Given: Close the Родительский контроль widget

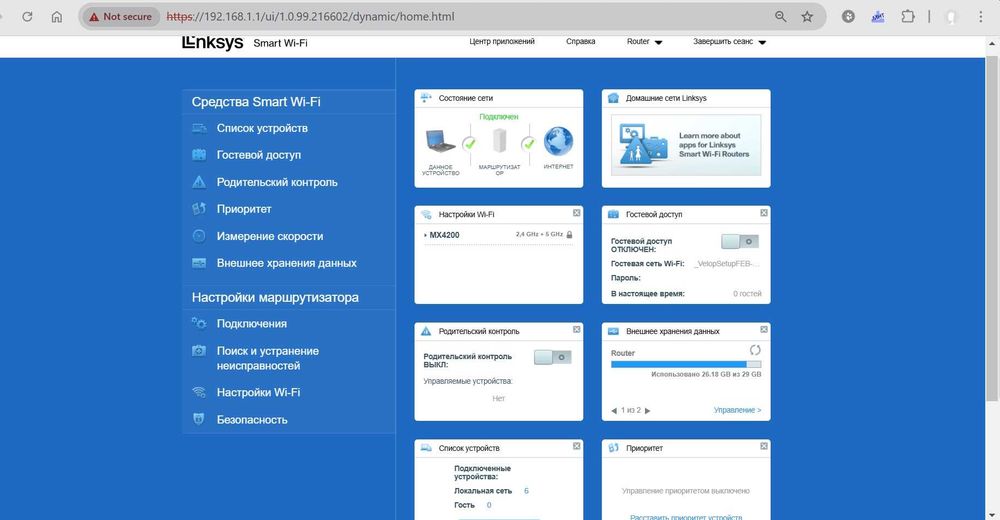Looking at the screenshot, I should click(x=577, y=330).
